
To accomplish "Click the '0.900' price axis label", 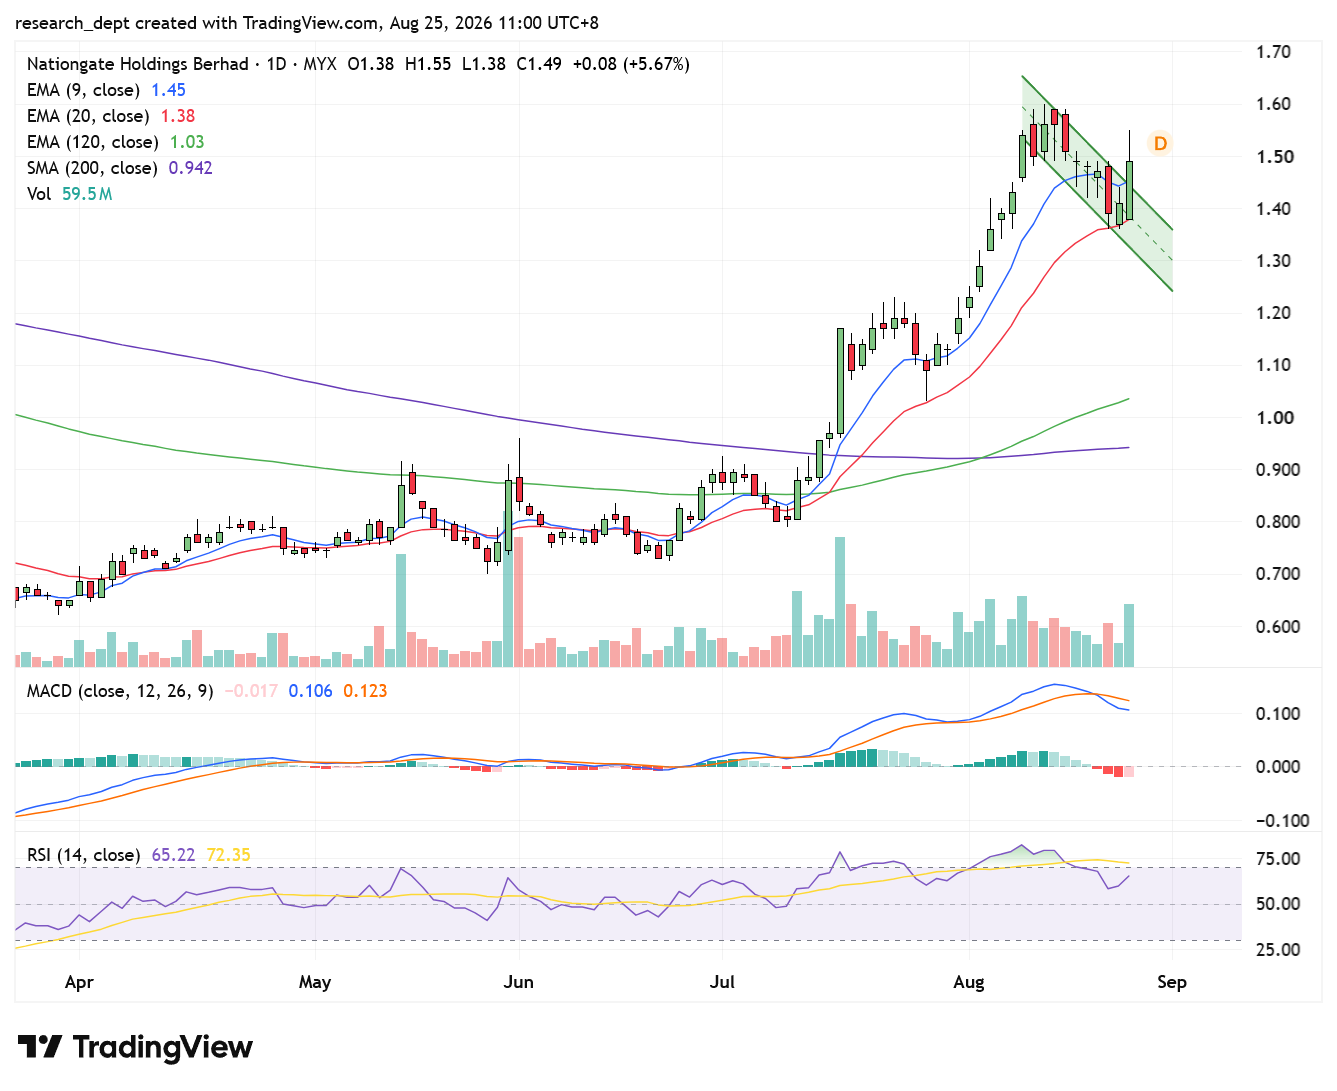I will point(1278,470).
